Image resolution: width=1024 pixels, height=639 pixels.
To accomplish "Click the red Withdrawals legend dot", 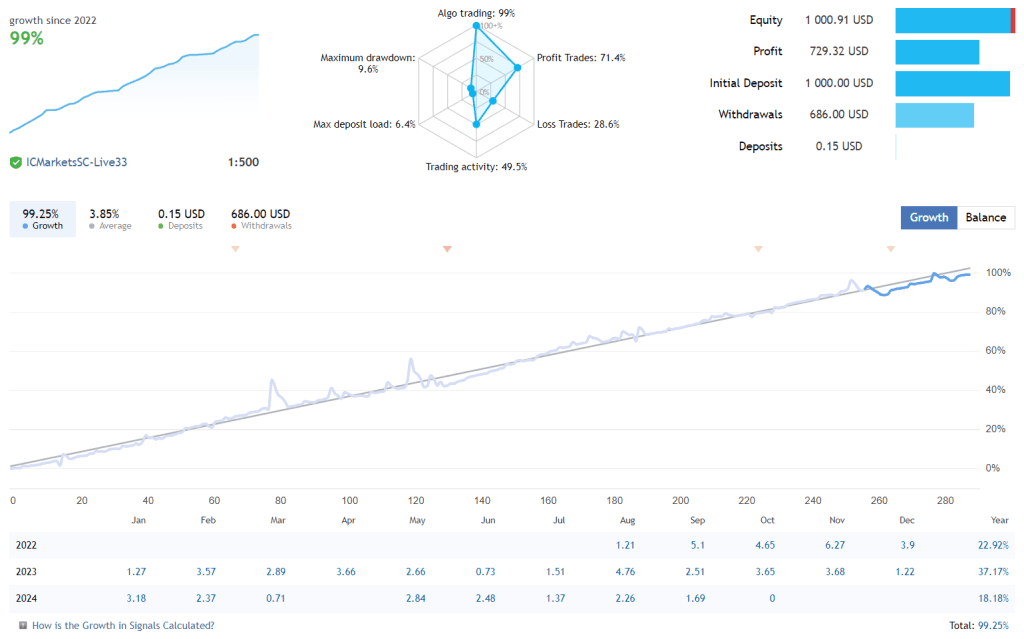I will 234,226.
